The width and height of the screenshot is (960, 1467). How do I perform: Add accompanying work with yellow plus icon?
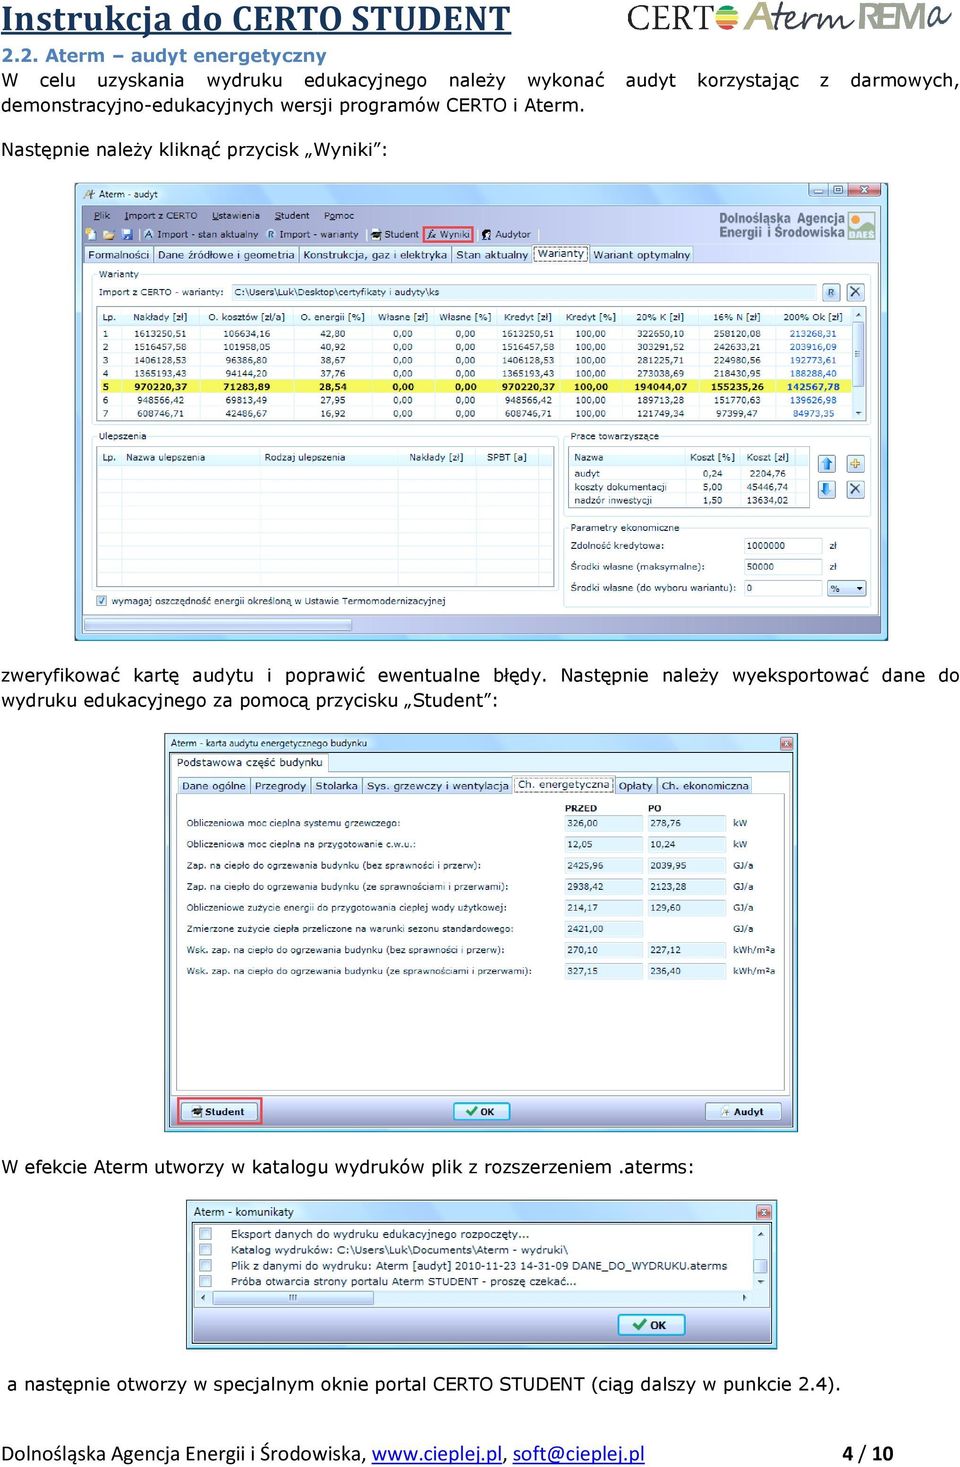(855, 464)
